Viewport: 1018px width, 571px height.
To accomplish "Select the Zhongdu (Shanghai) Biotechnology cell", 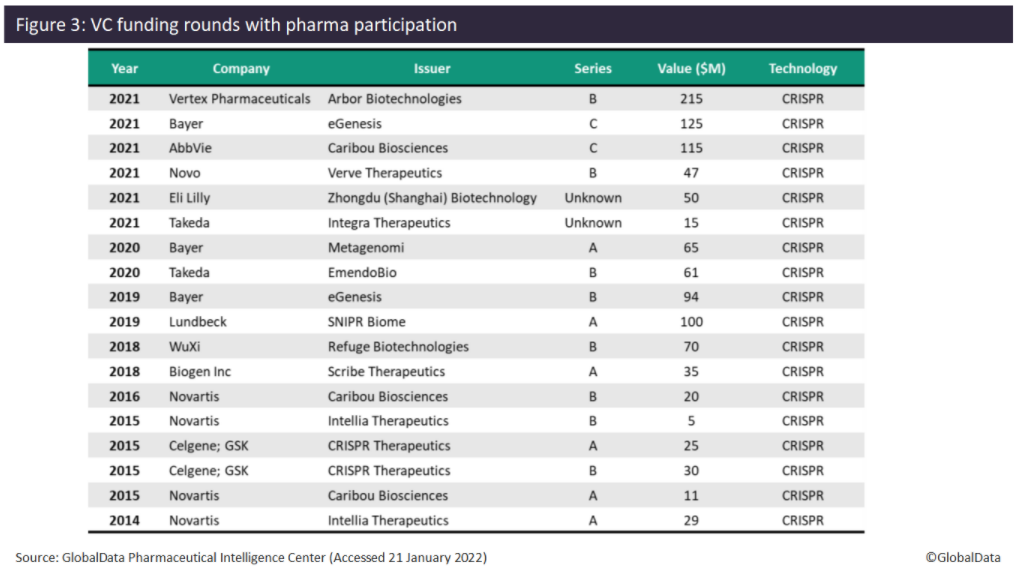I will [x=432, y=198].
